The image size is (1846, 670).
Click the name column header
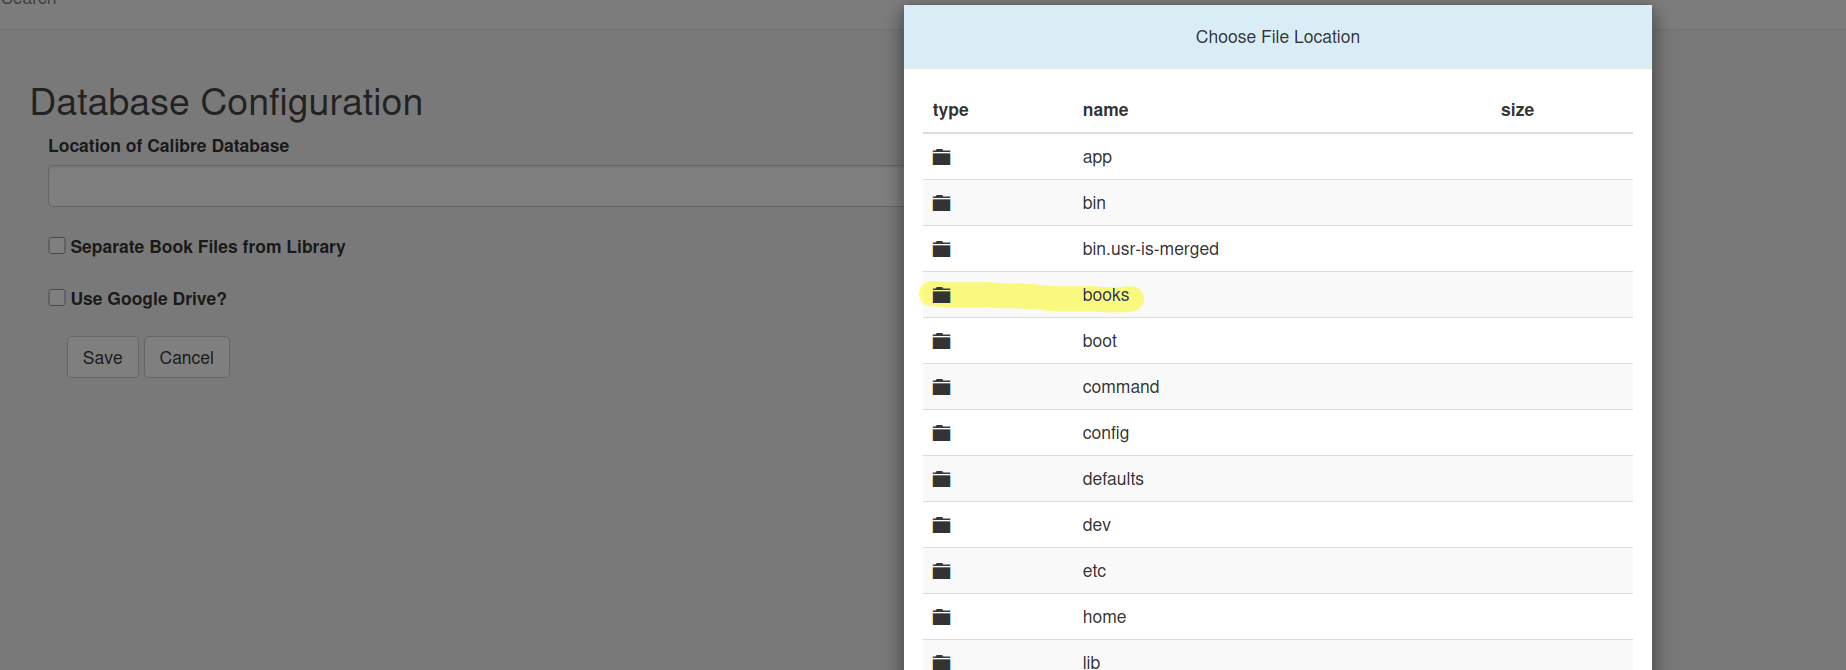1105,110
